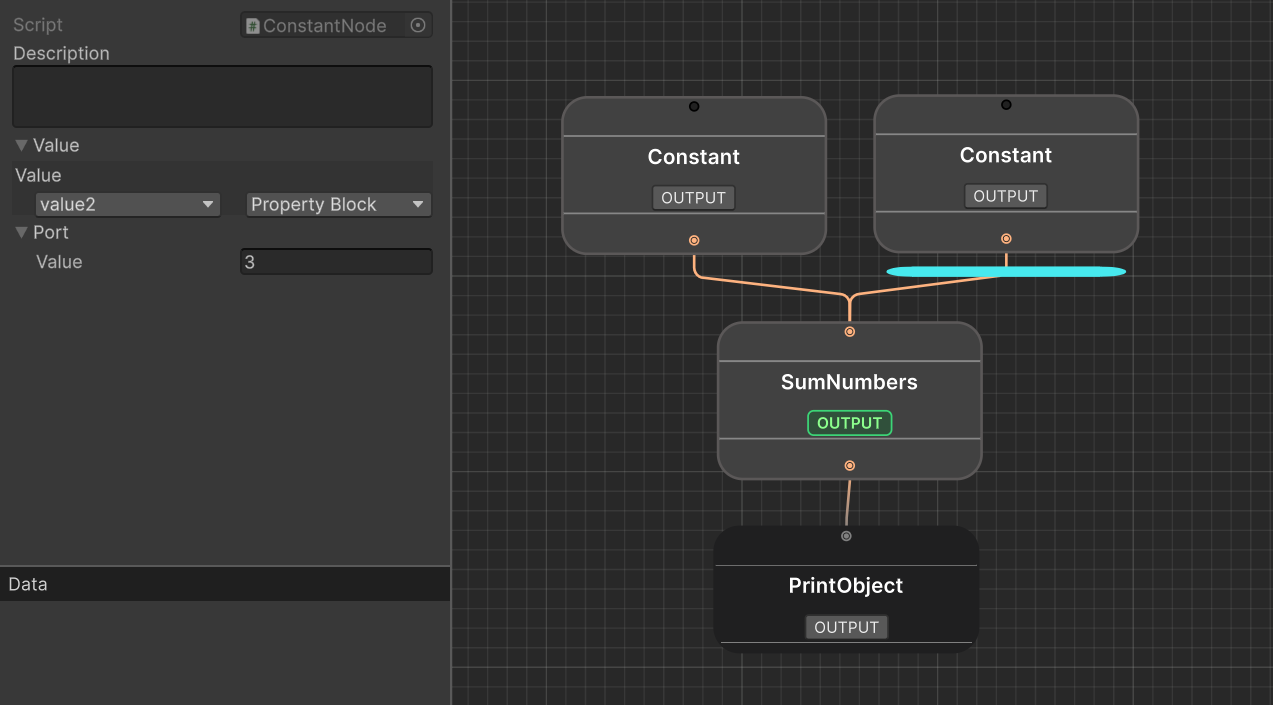Click the top port of the right Constant node
The height and width of the screenshot is (705, 1273).
(x=1006, y=104)
